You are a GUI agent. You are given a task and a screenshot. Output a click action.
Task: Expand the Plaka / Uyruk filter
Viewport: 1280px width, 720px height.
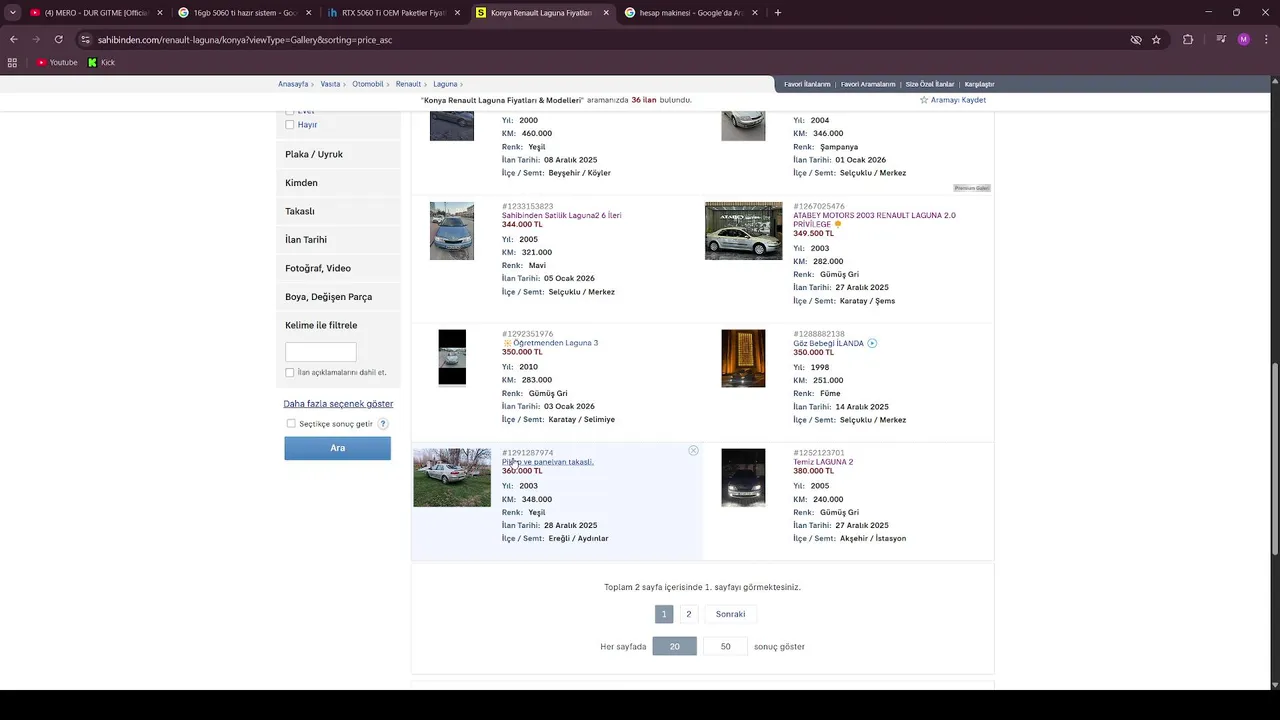point(338,154)
